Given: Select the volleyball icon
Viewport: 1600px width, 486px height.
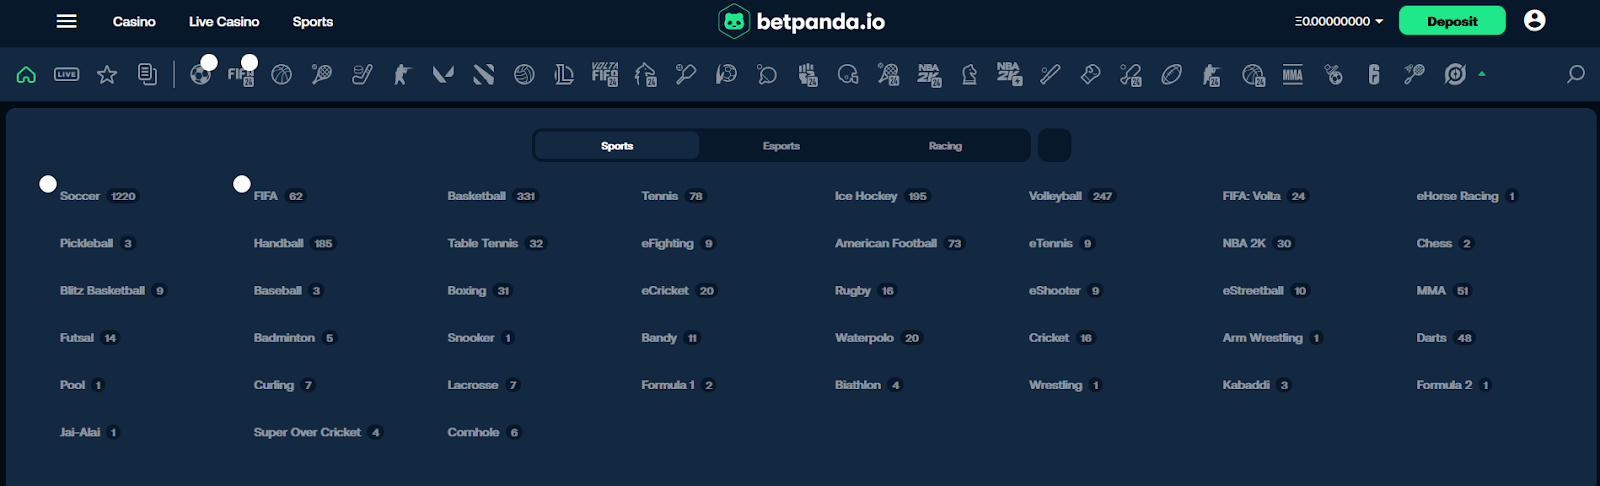Looking at the screenshot, I should point(524,74).
